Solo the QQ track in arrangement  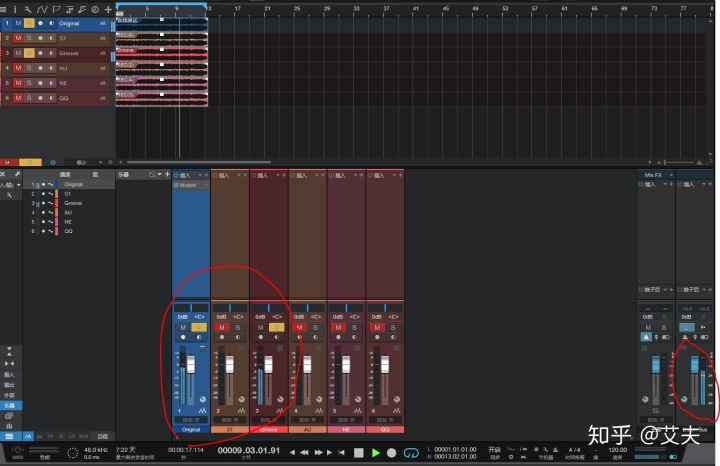[x=29, y=98]
